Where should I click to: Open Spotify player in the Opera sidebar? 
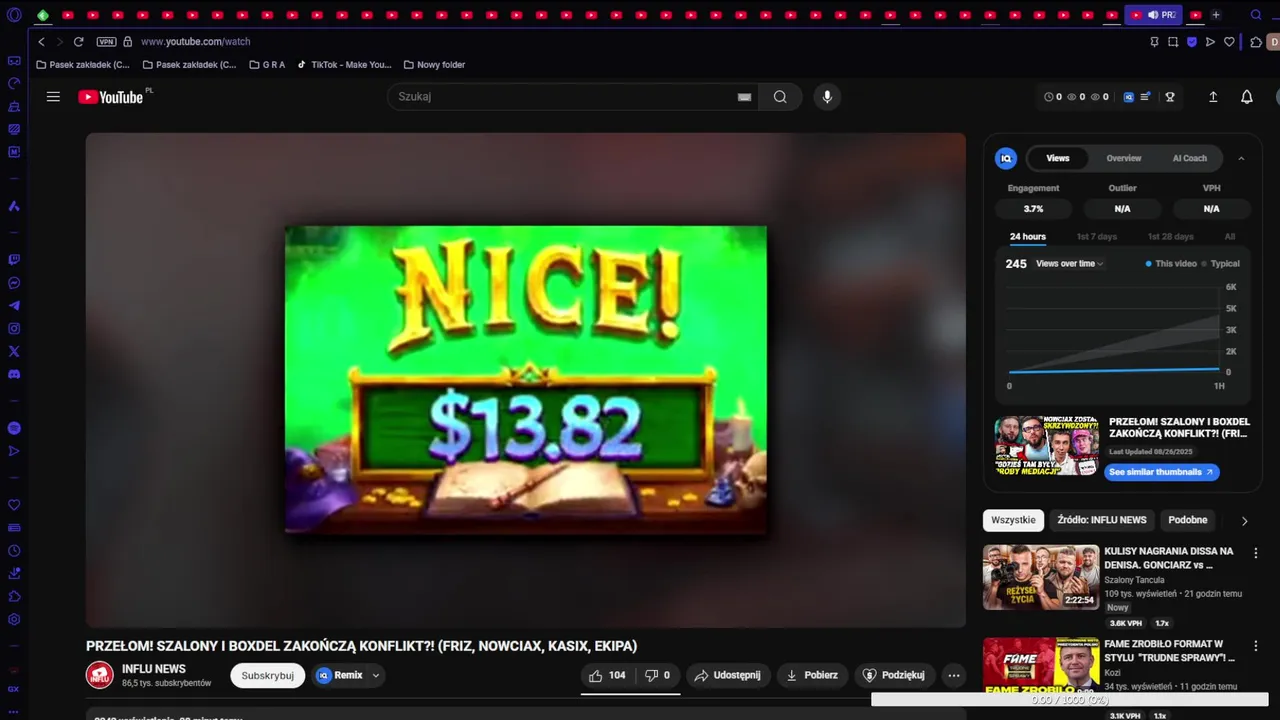pyautogui.click(x=14, y=428)
